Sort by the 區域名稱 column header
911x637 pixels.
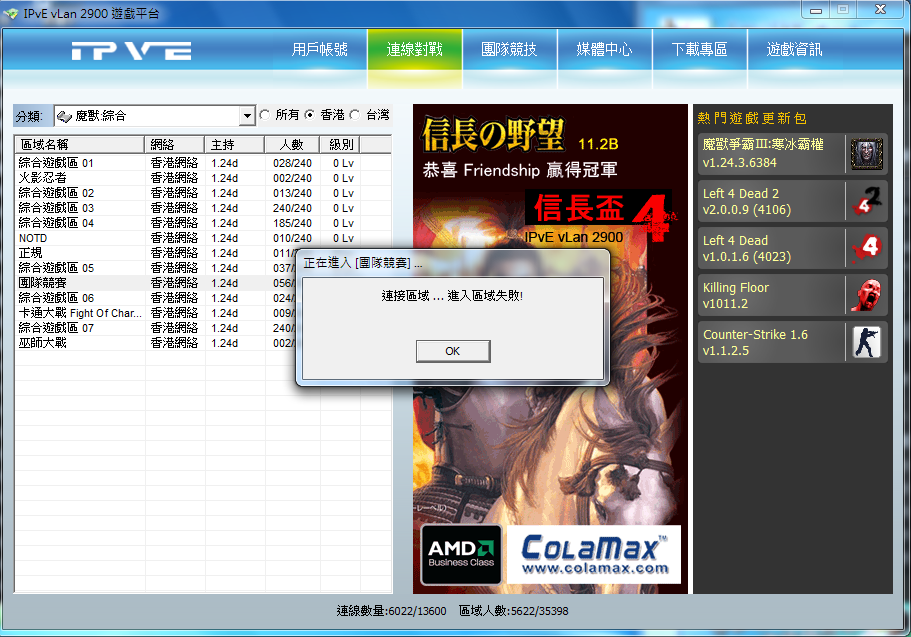point(80,144)
